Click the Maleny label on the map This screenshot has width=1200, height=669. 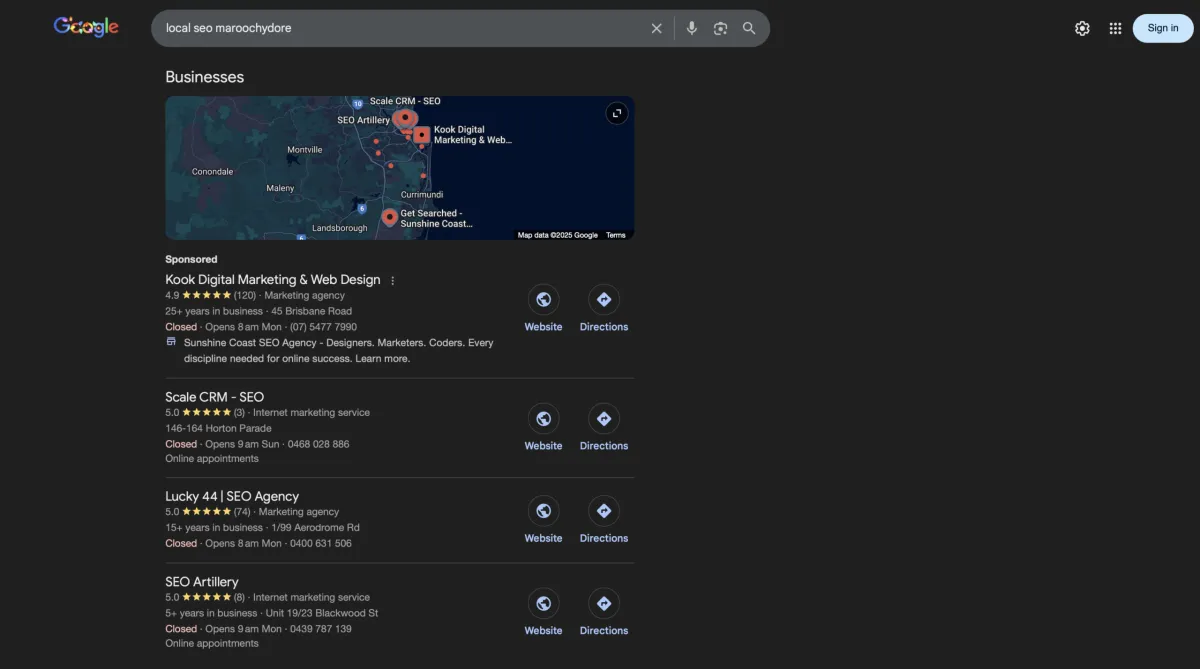coord(281,188)
